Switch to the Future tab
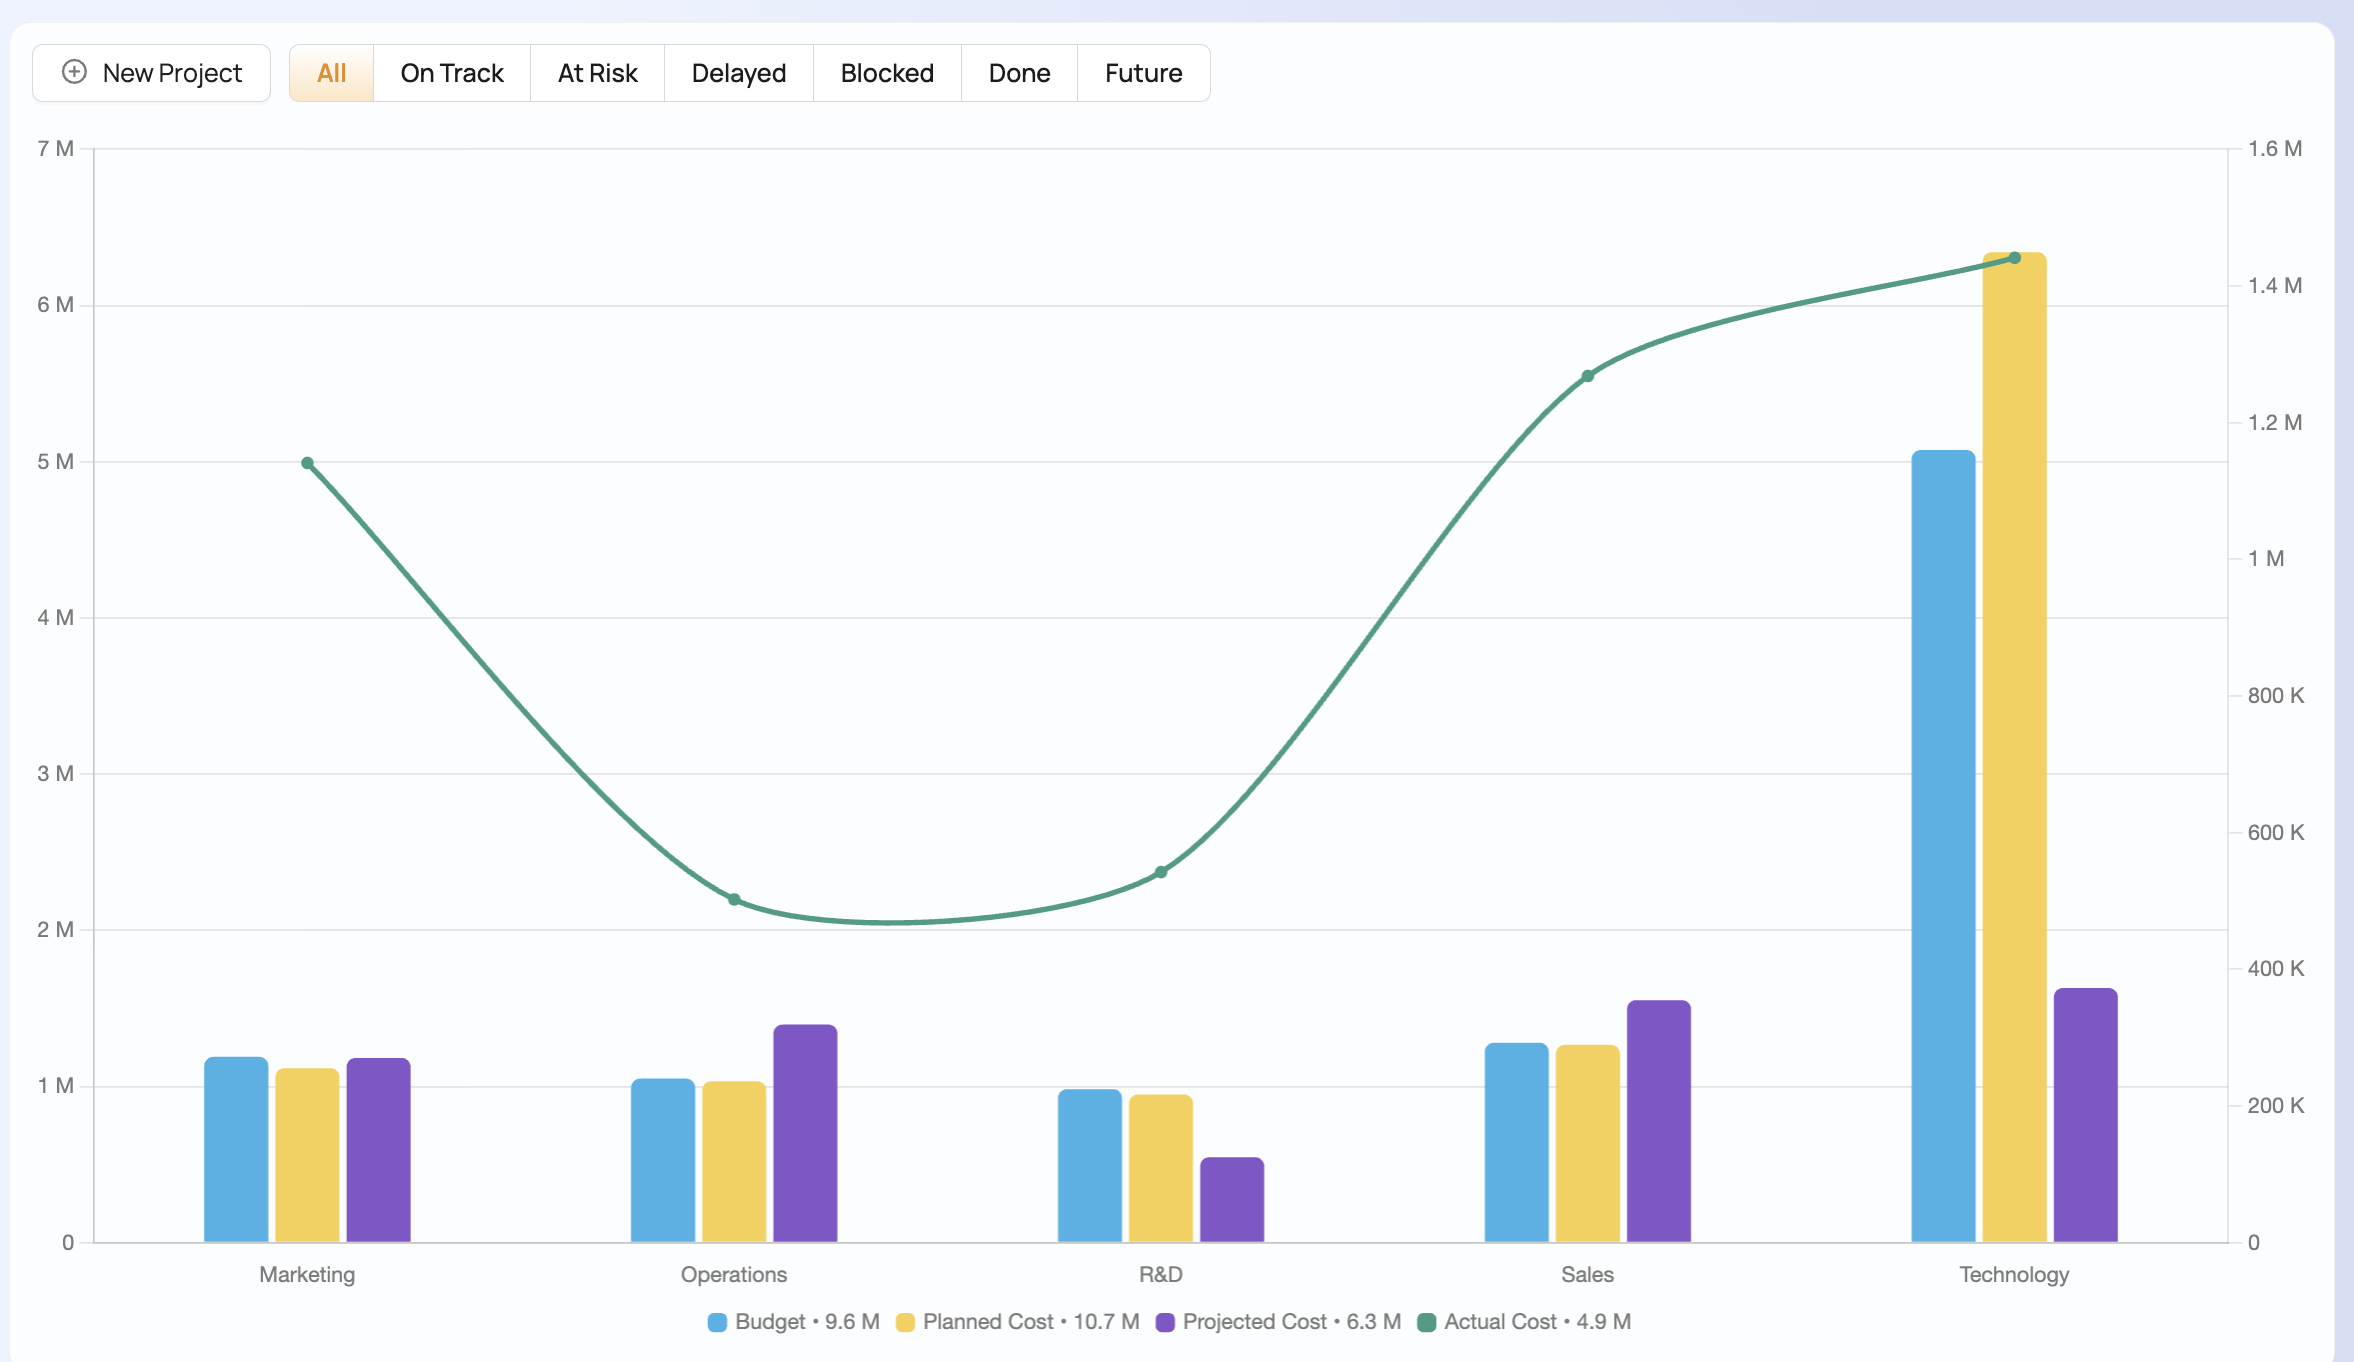 pos(1143,73)
